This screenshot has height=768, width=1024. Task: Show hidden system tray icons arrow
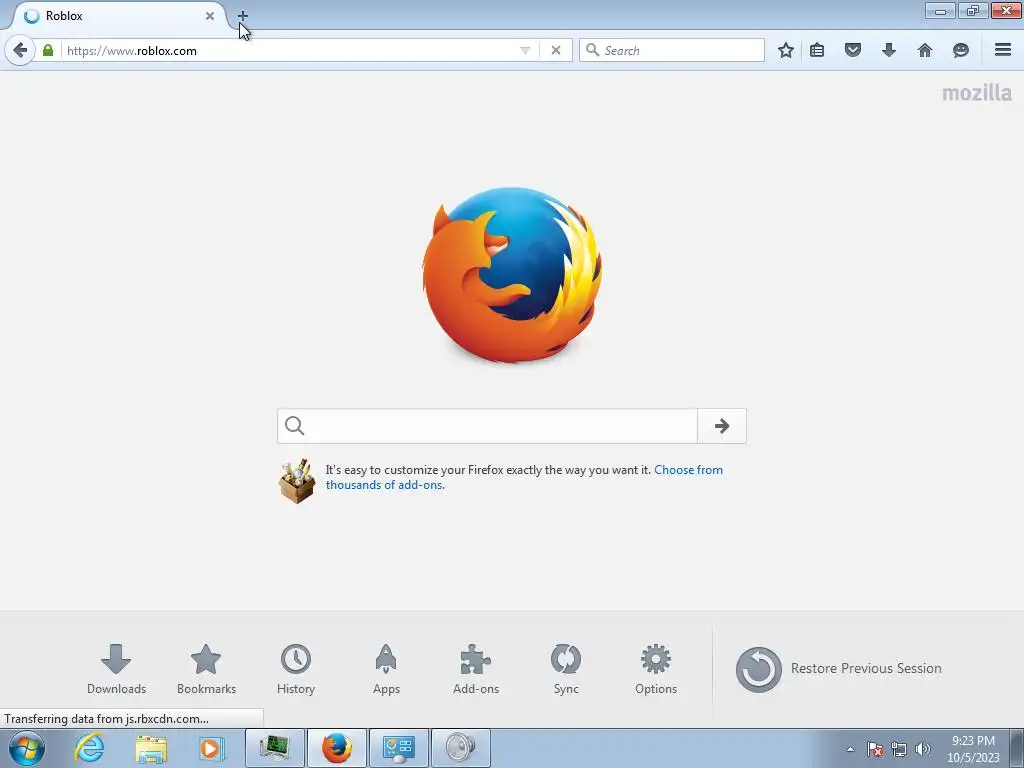pyautogui.click(x=850, y=749)
